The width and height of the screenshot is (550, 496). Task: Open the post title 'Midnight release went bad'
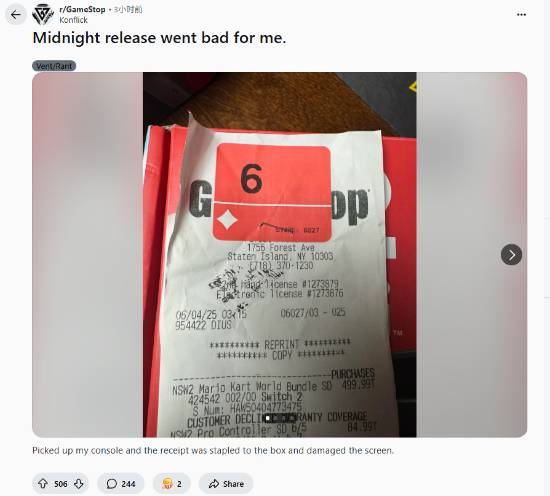click(x=159, y=38)
